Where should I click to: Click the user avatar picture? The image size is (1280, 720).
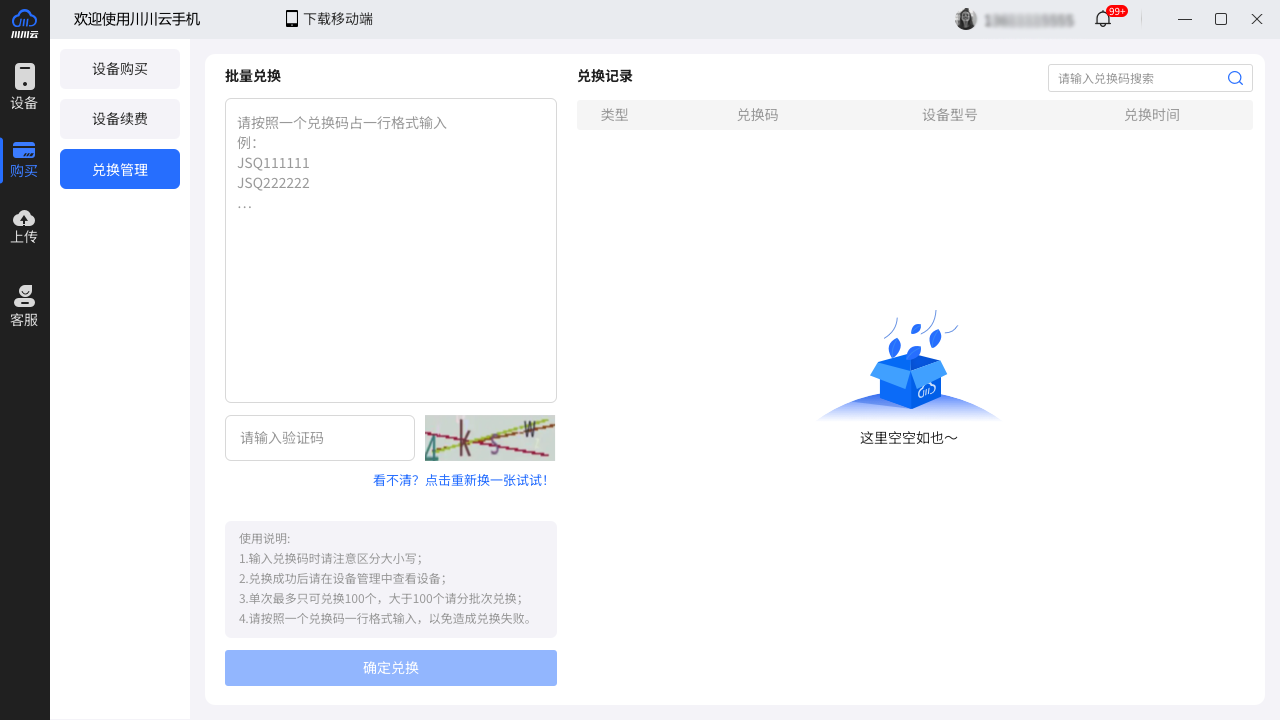965,19
